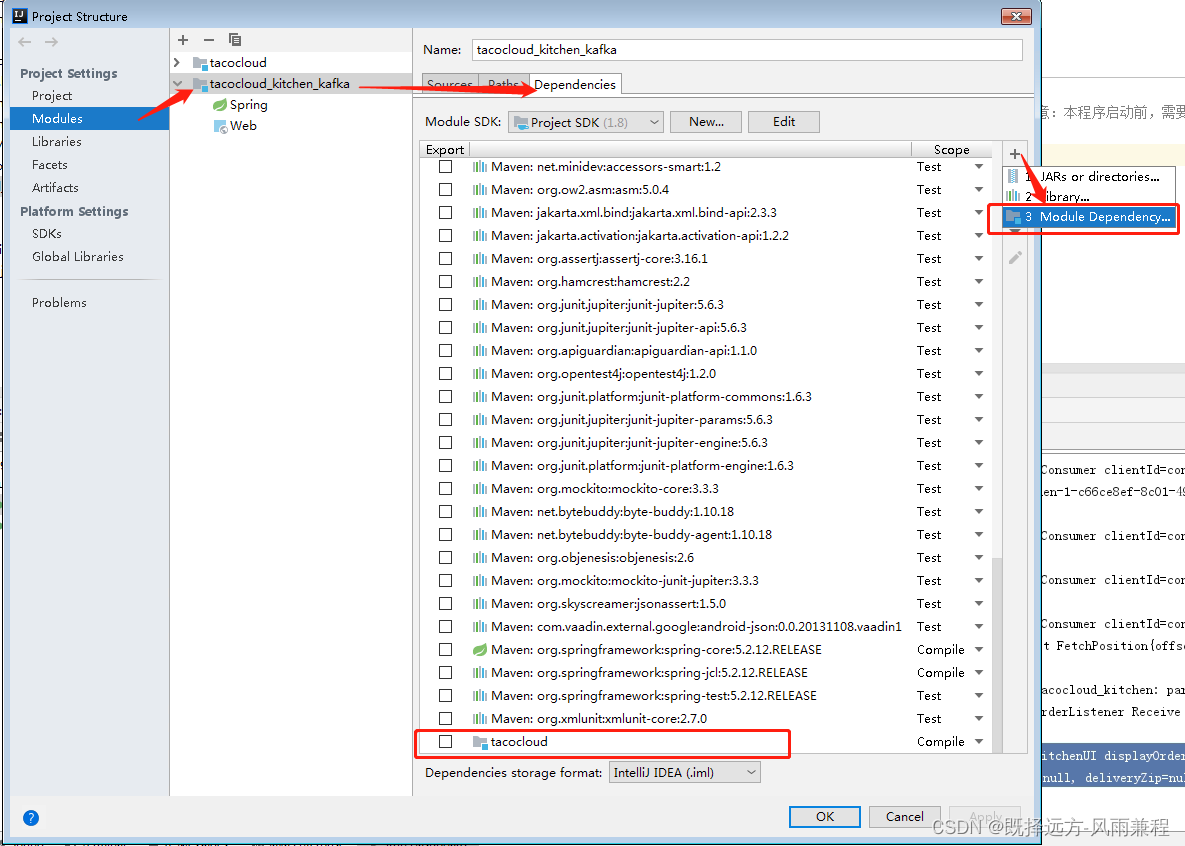This screenshot has height=846, width=1185.
Task: Click the spring-core dependency leaf icon
Action: tap(479, 649)
